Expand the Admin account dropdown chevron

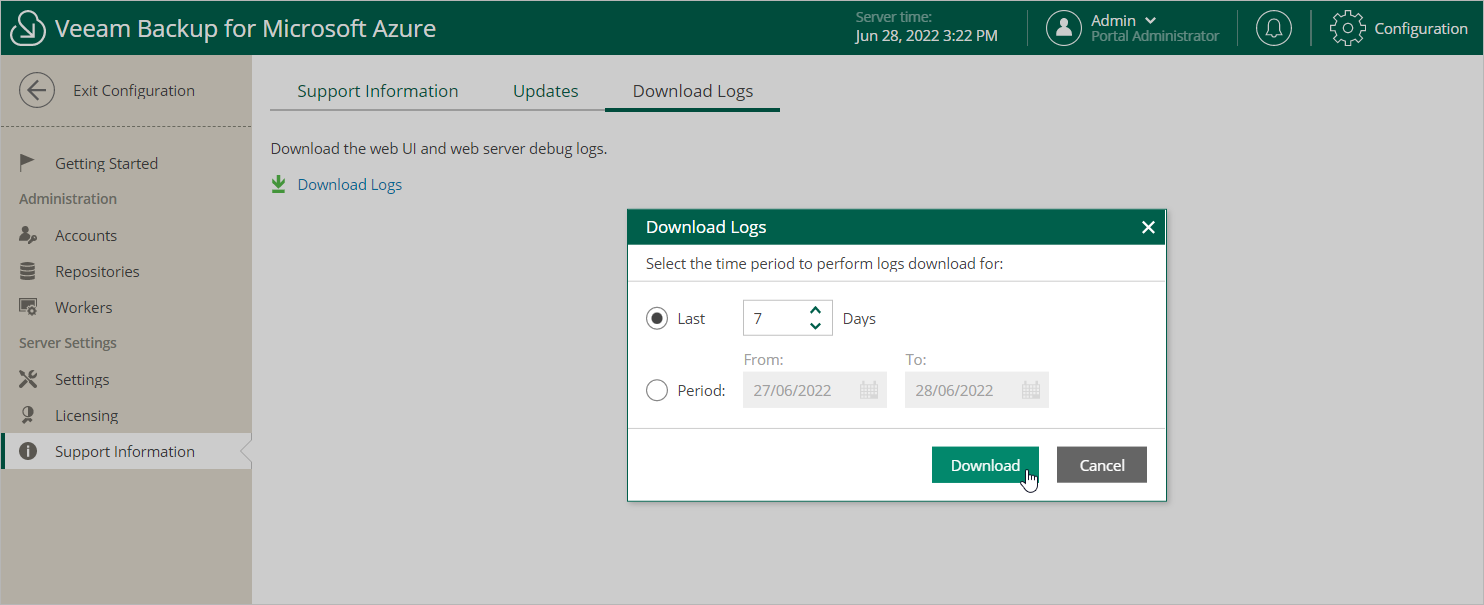coord(1150,20)
